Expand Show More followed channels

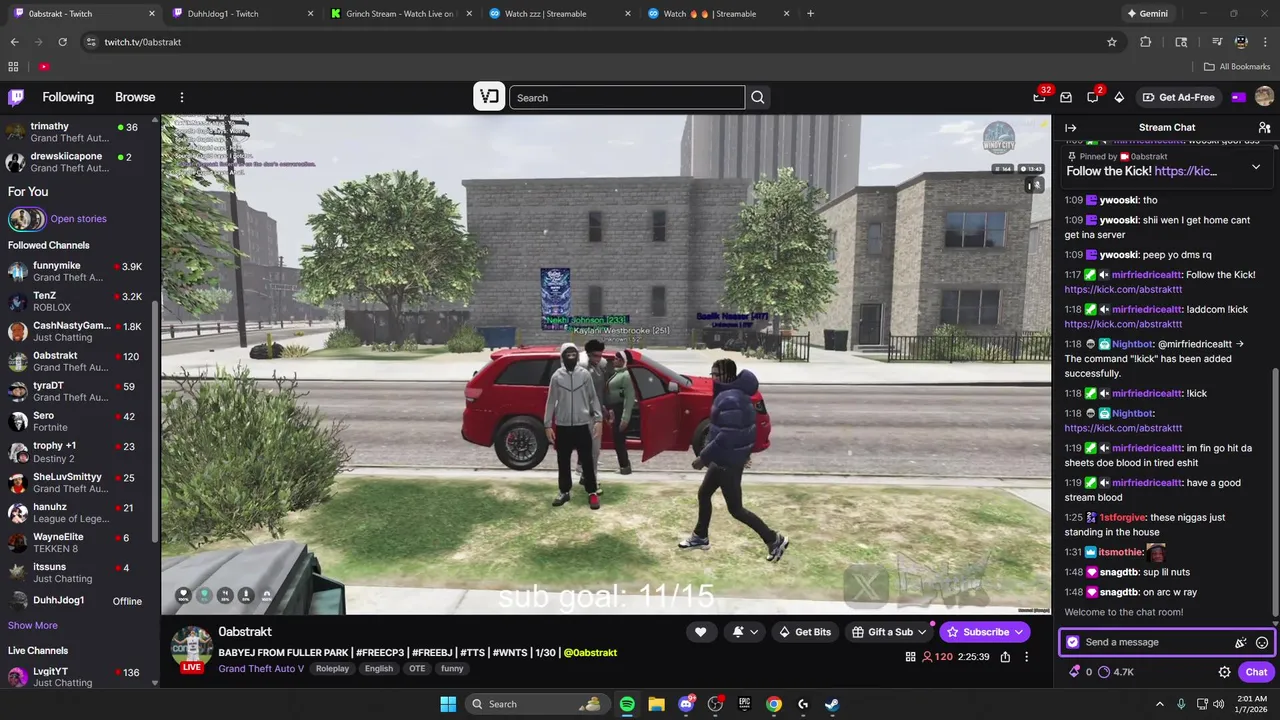coord(33,625)
